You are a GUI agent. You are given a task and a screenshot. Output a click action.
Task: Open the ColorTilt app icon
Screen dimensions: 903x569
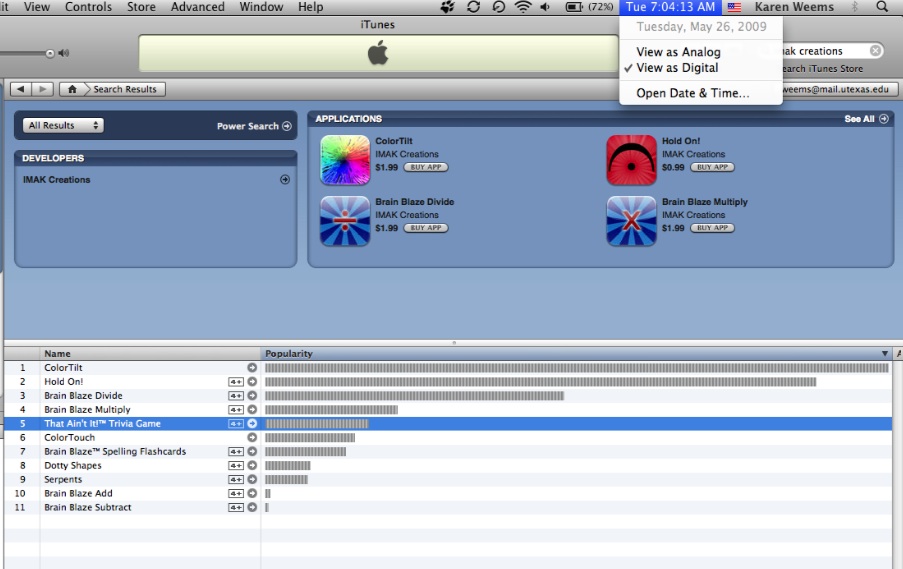pyautogui.click(x=345, y=160)
